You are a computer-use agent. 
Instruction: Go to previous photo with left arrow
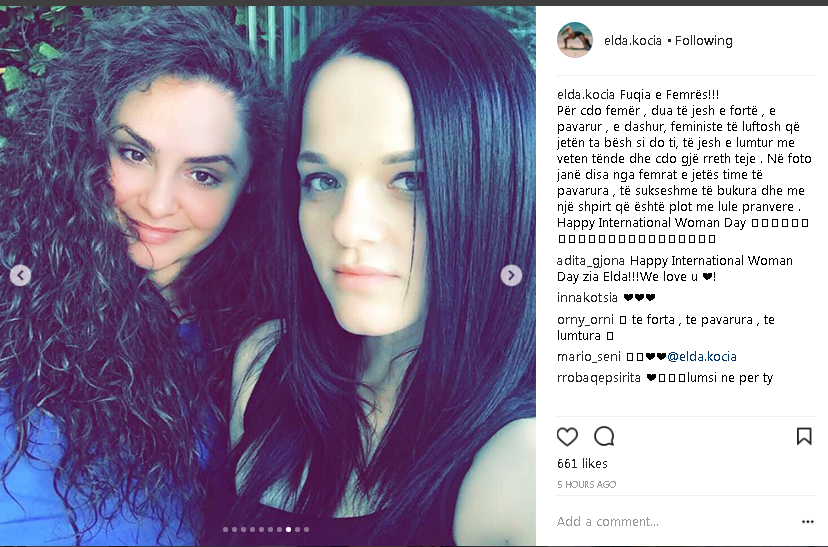[21, 275]
